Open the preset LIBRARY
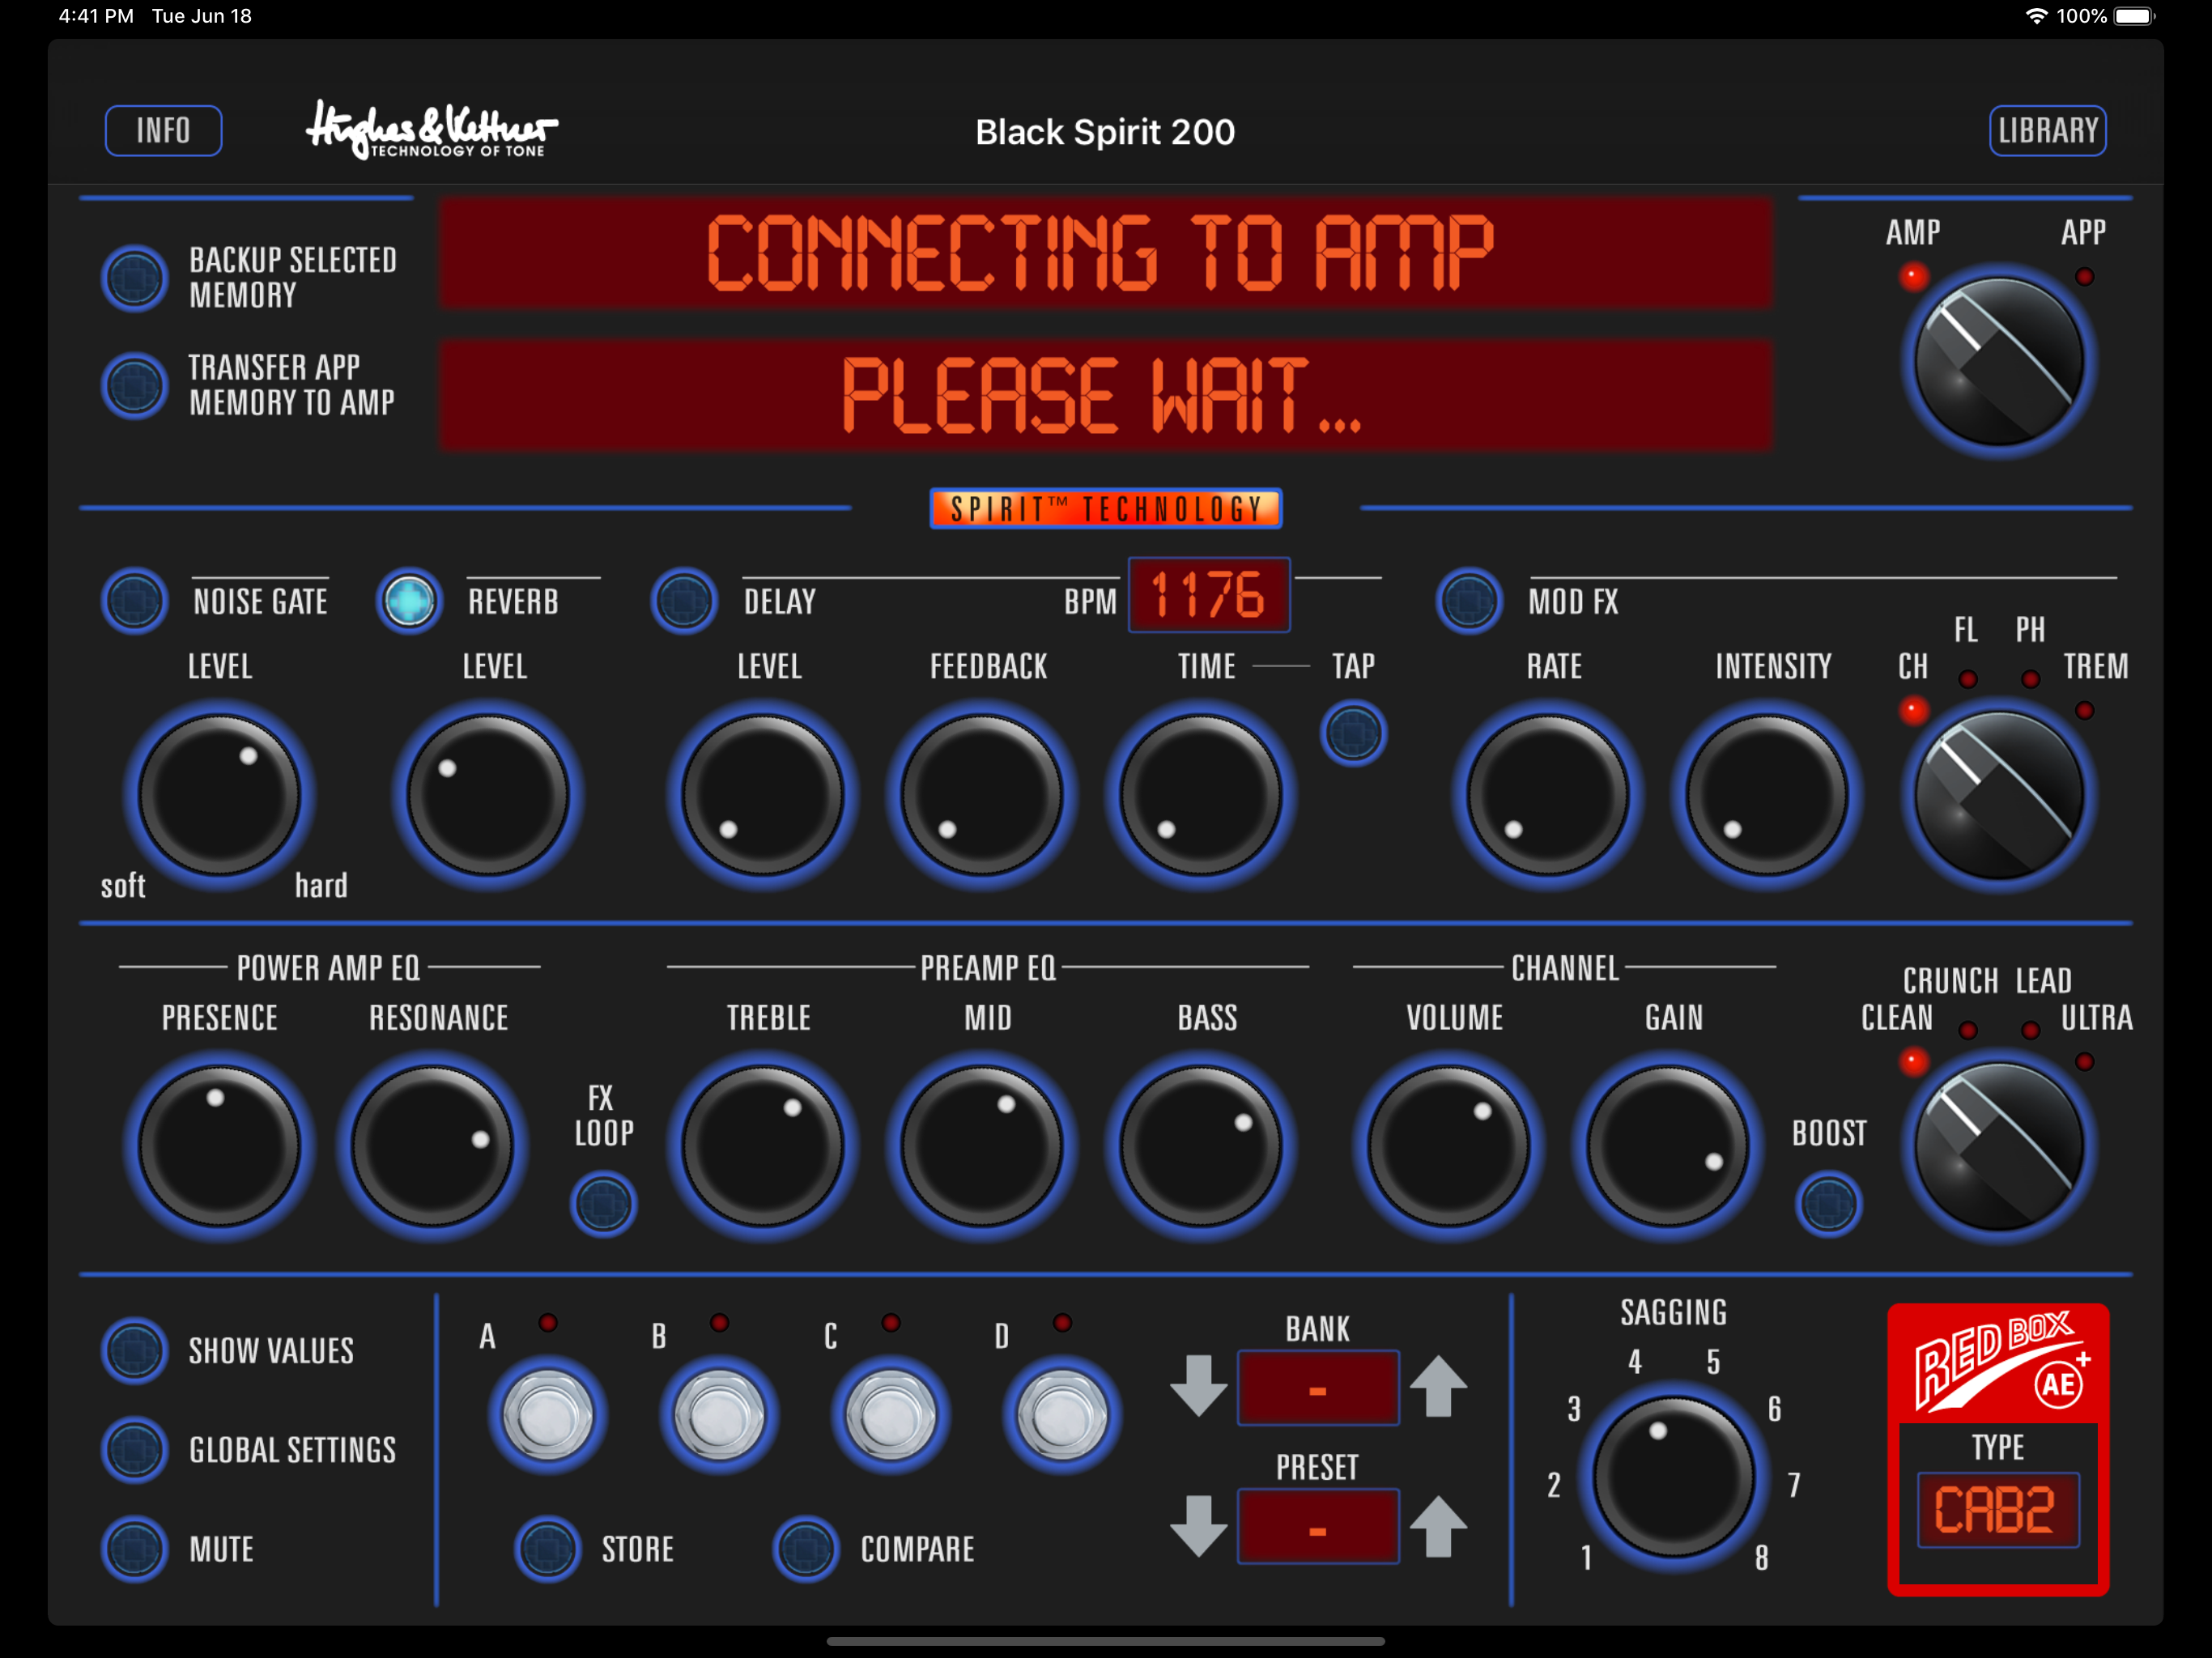 coord(2047,130)
